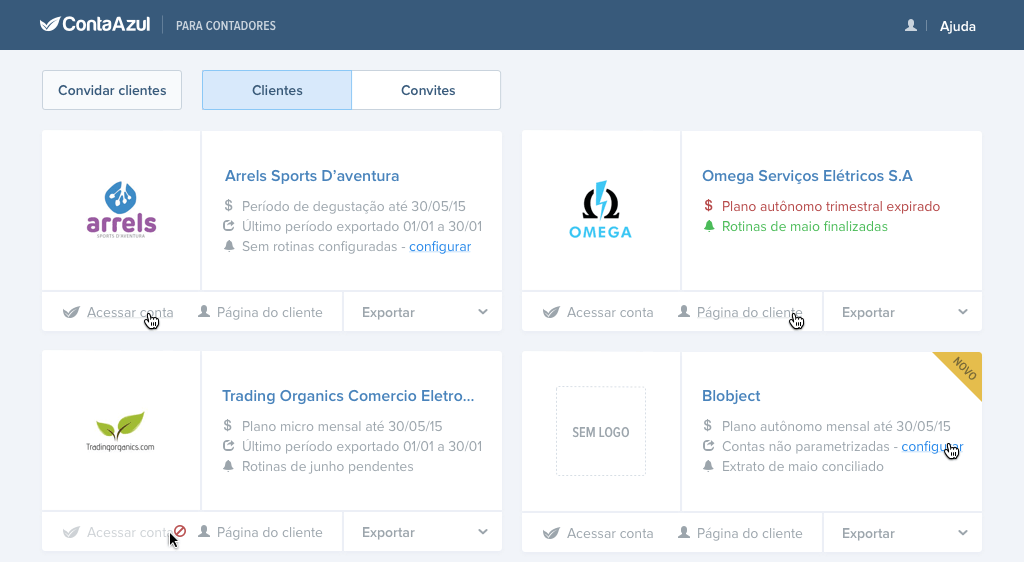Click the bell routines icon on Arrels card

(229, 246)
